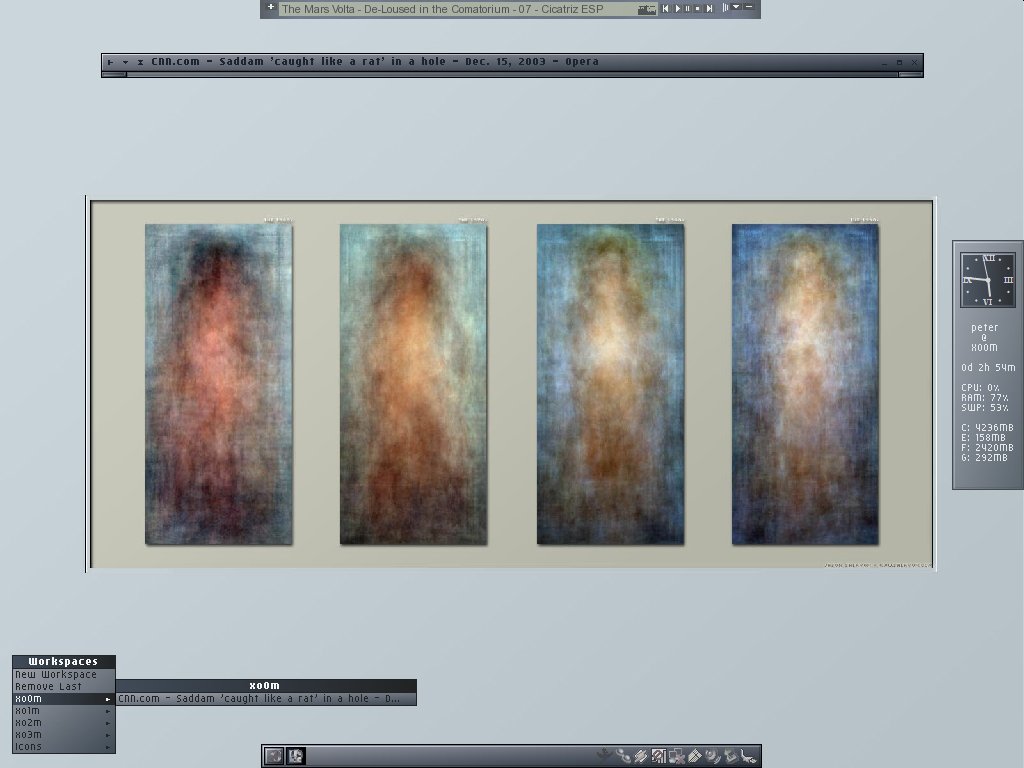This screenshot has width=1024, height=768.
Task: Click the diagonal stripes tray icon
Action: click(641, 756)
